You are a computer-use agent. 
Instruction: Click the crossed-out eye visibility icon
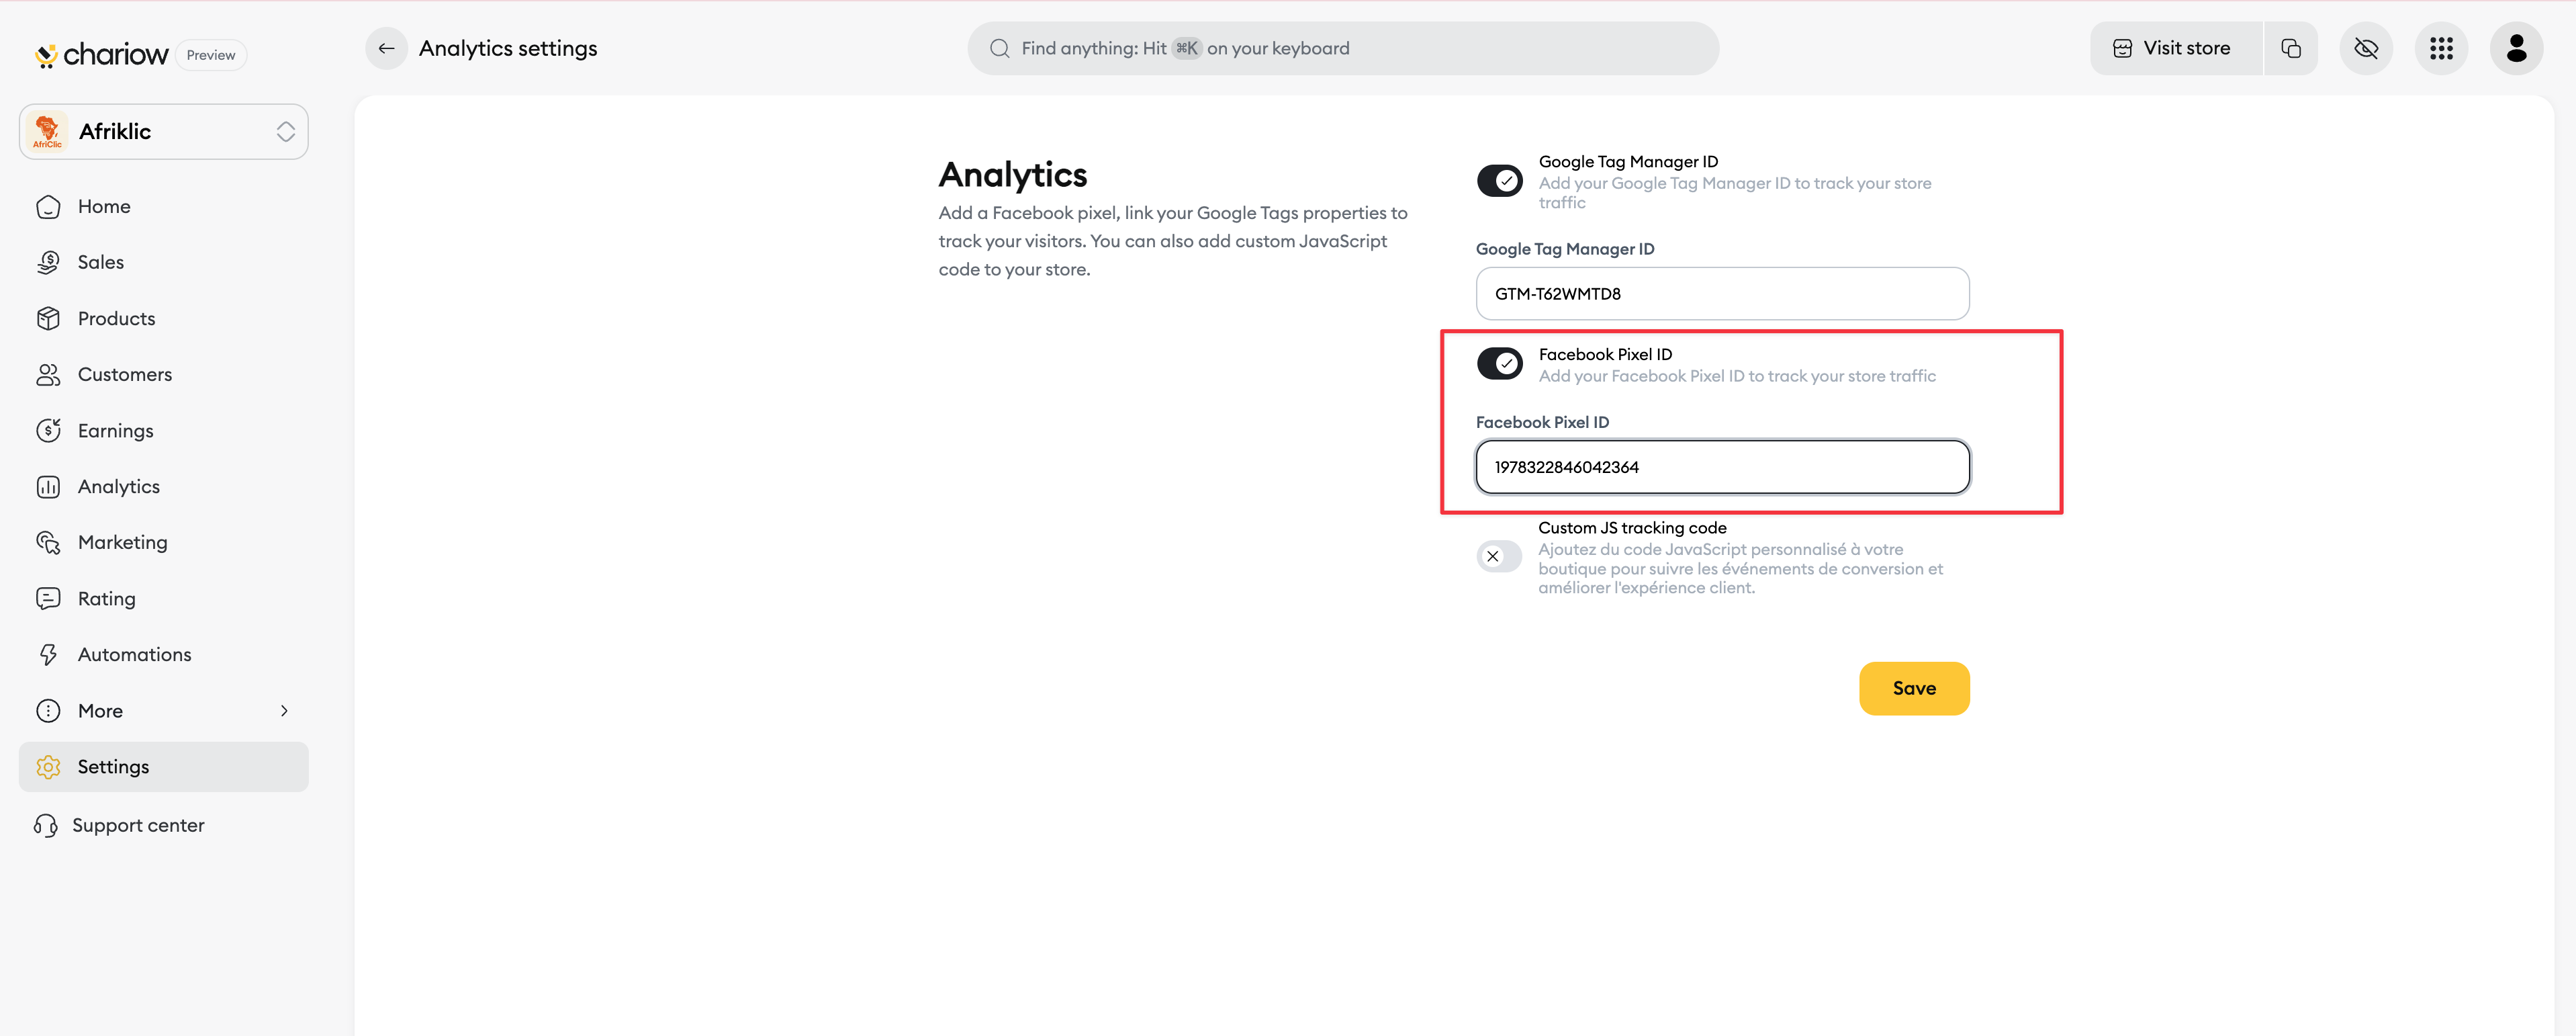tap(2365, 48)
